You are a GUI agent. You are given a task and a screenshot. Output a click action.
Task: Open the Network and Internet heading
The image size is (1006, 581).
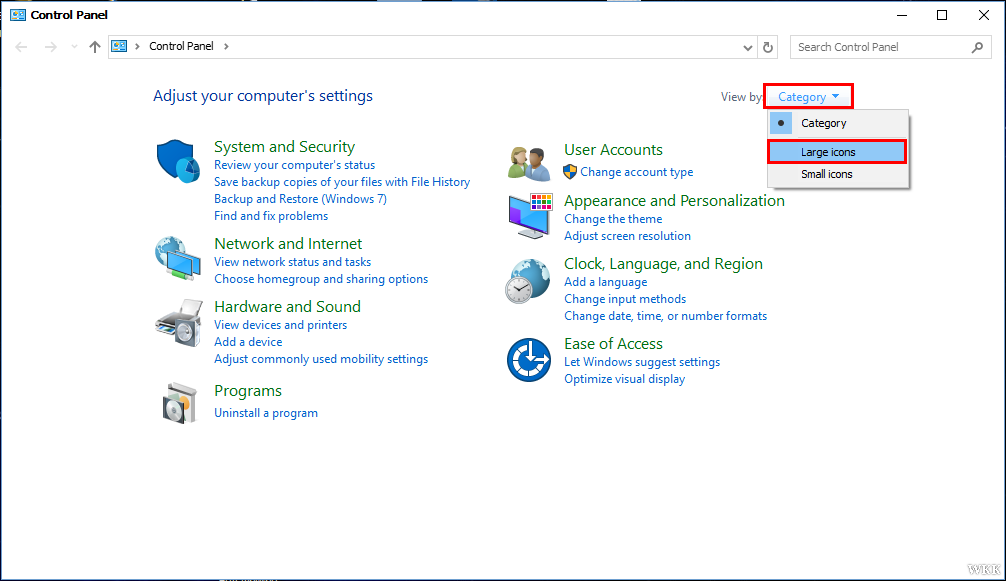tap(288, 244)
